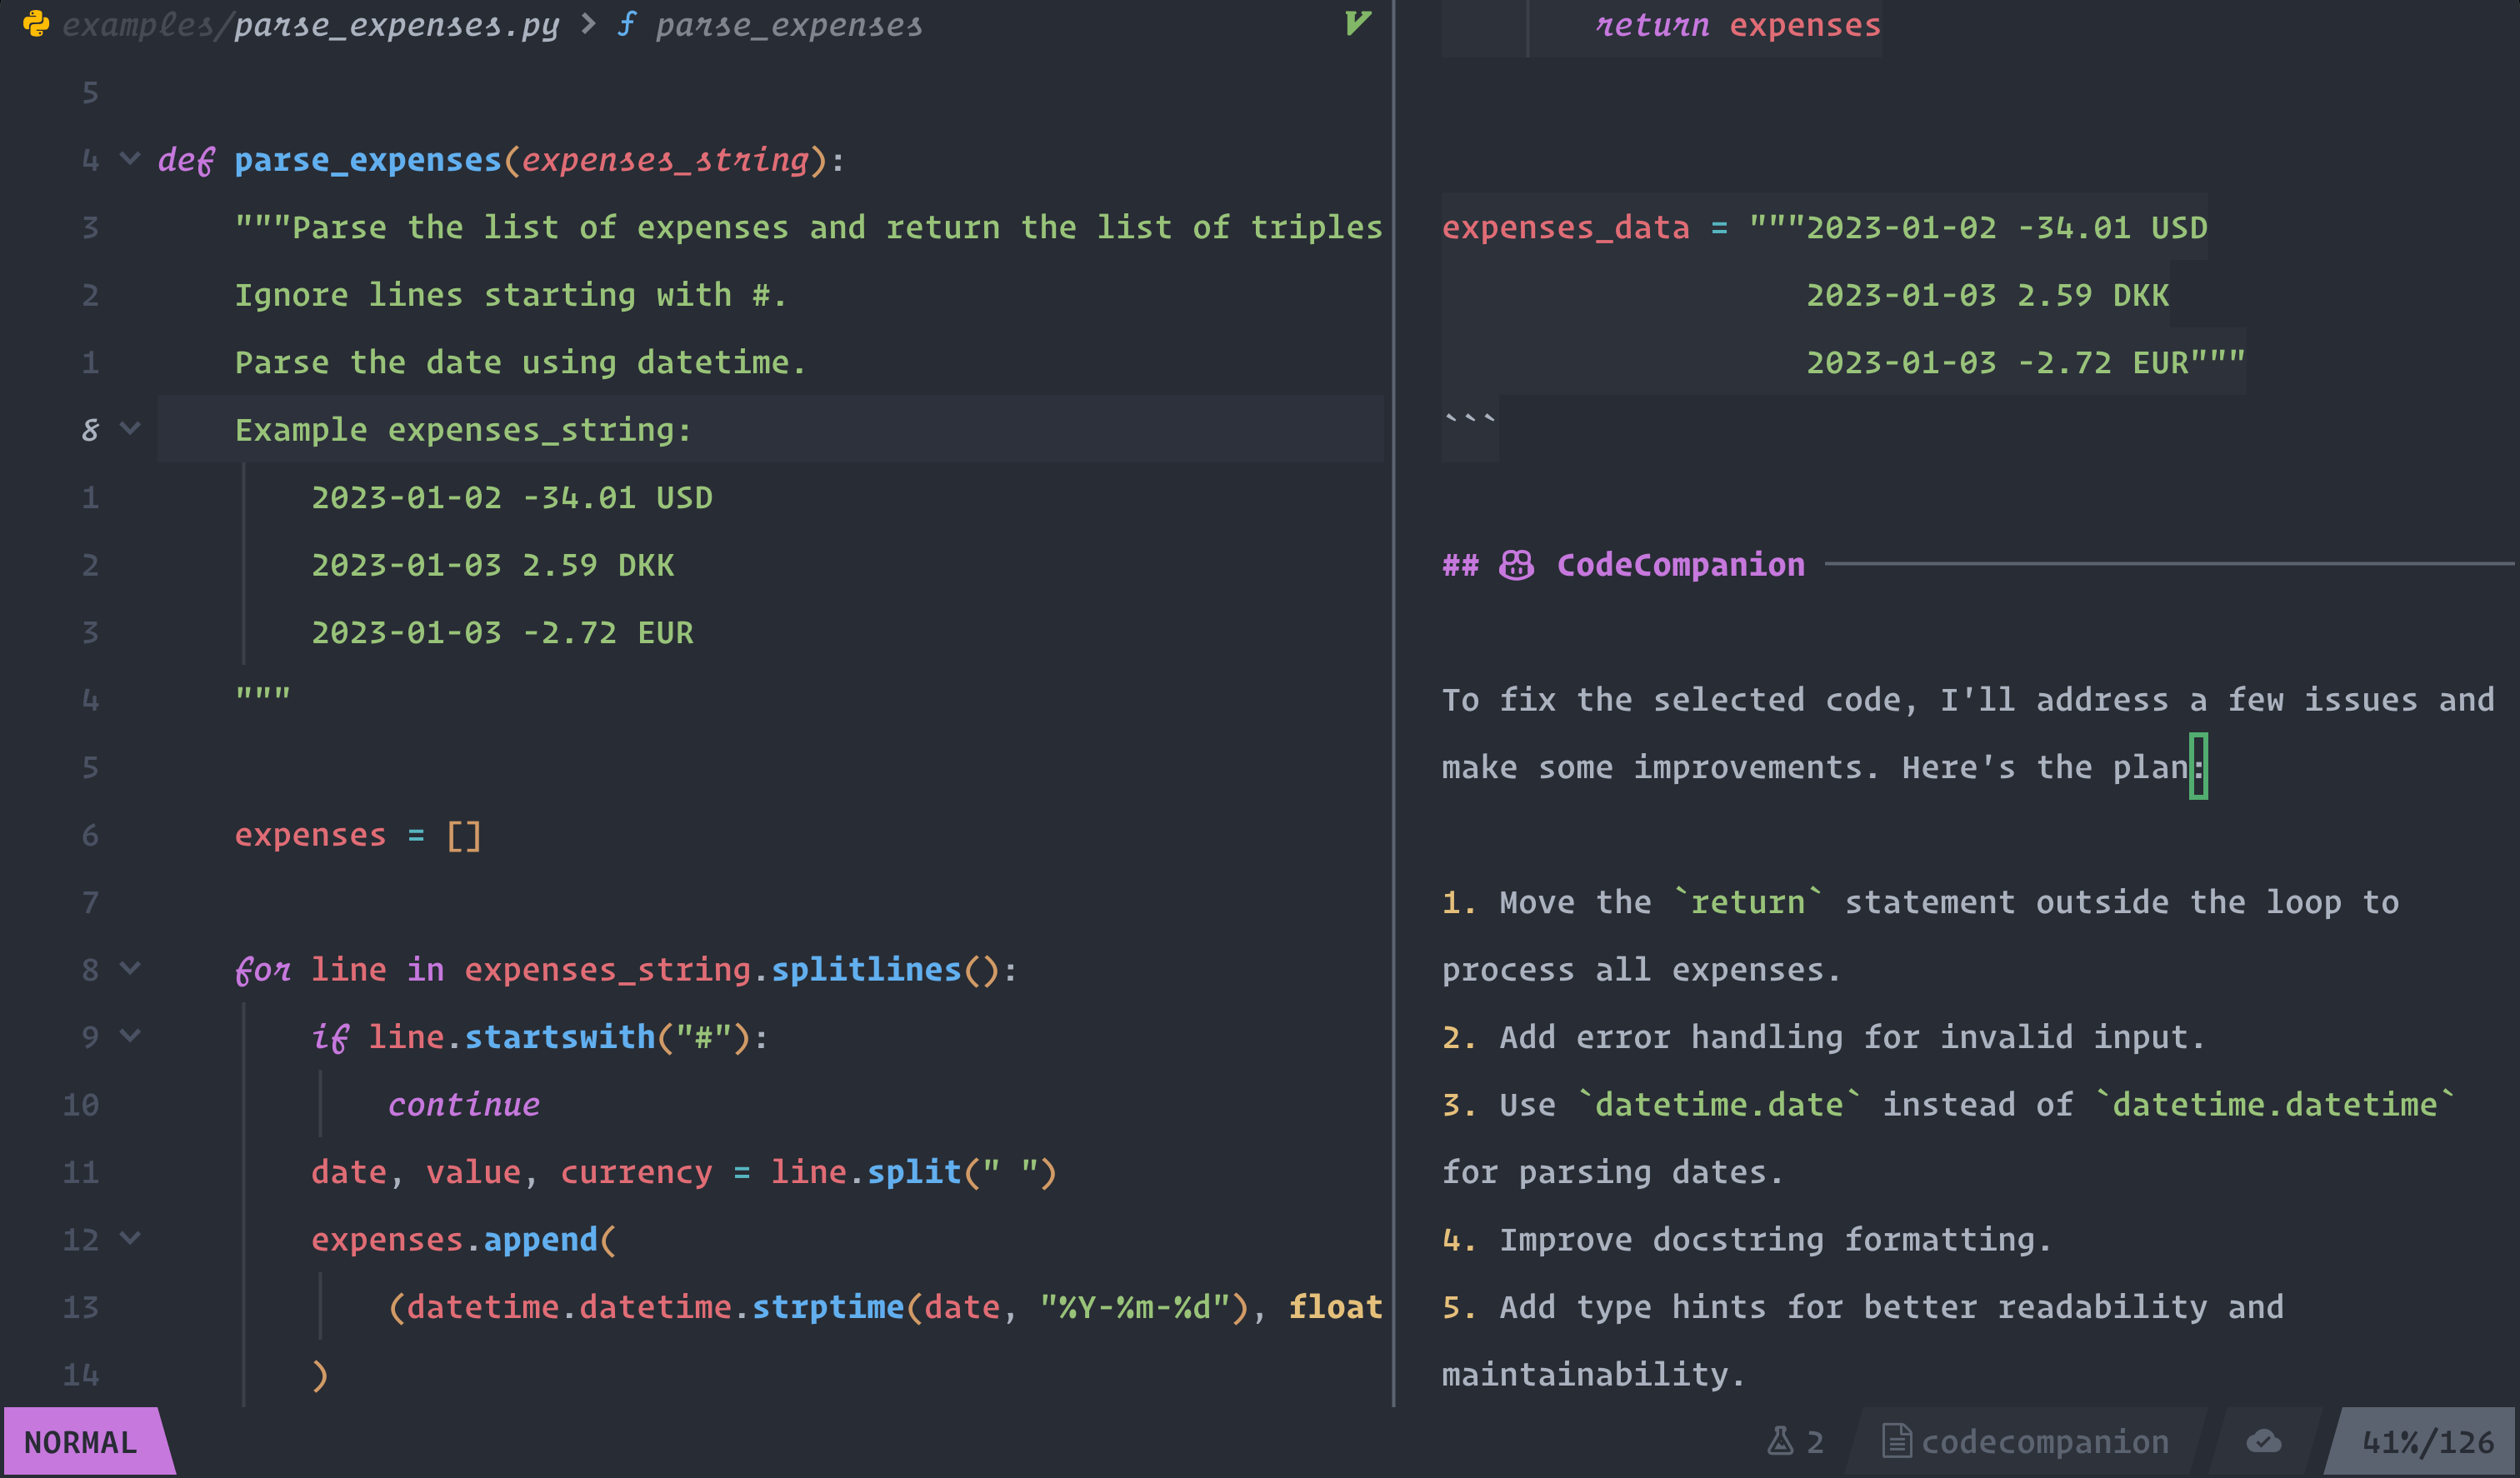Click 'splitlines' method call in for loop
The width and height of the screenshot is (2520, 1478).
coord(865,970)
